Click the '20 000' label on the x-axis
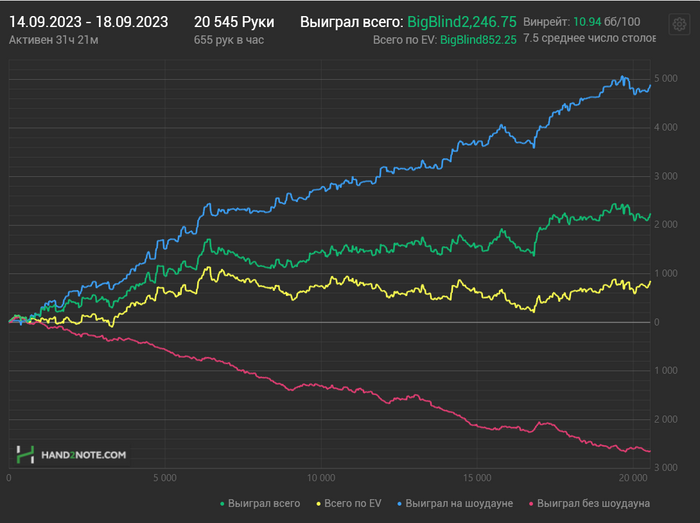This screenshot has width=700, height=523. tap(633, 478)
